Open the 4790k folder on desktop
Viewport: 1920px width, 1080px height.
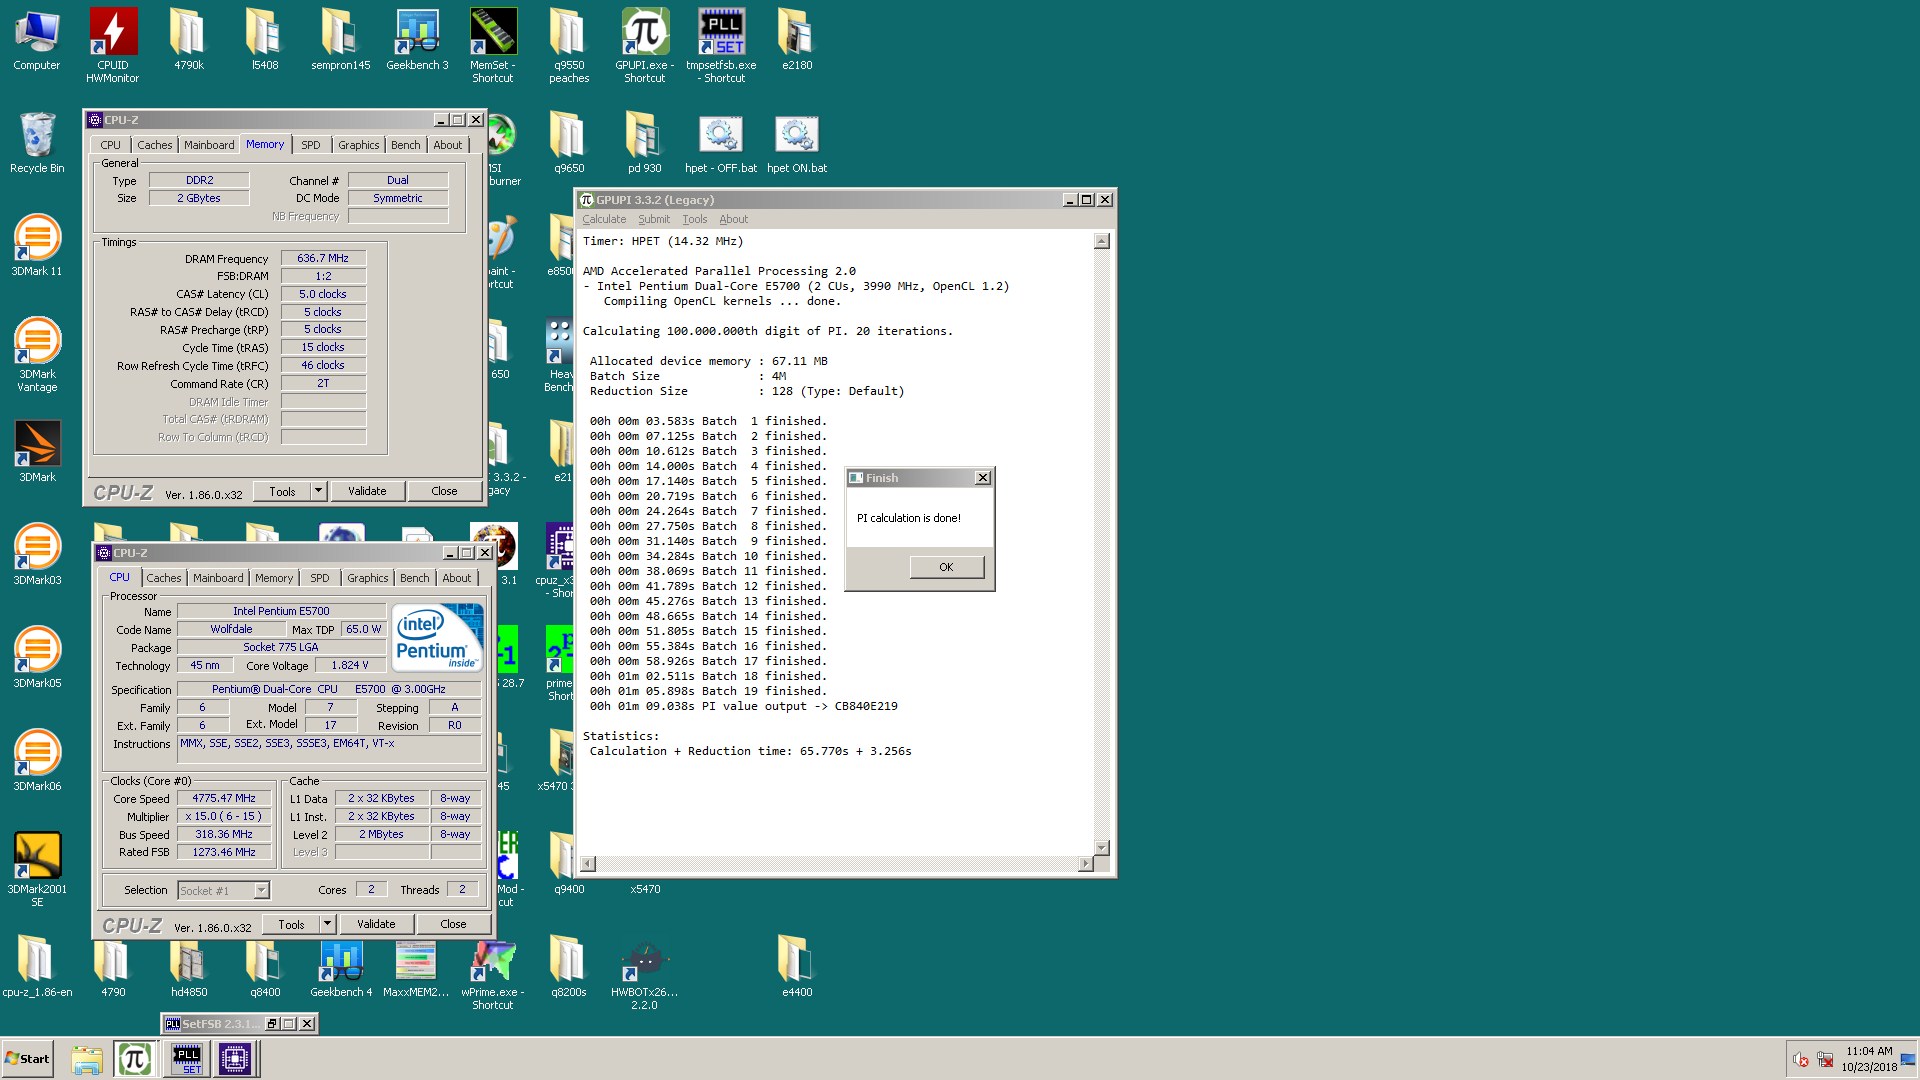[189, 40]
